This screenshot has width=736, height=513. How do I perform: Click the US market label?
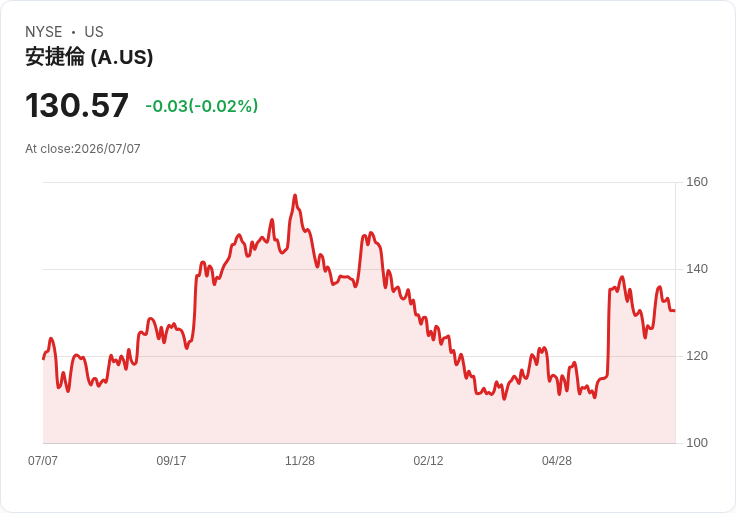[x=94, y=32]
